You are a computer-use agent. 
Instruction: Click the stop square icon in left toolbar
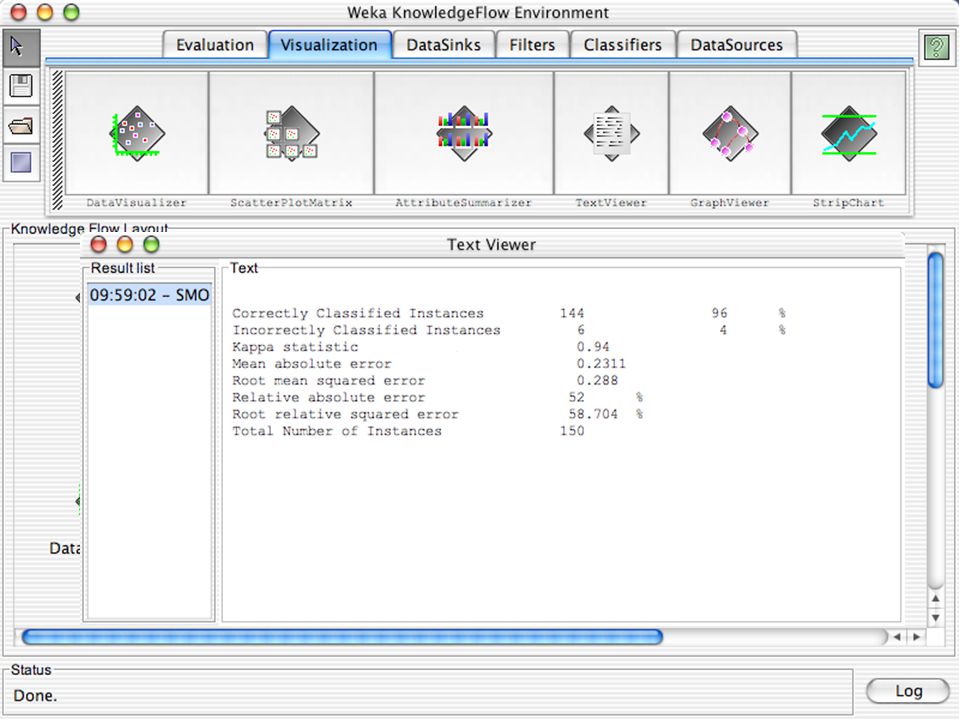click(x=21, y=163)
